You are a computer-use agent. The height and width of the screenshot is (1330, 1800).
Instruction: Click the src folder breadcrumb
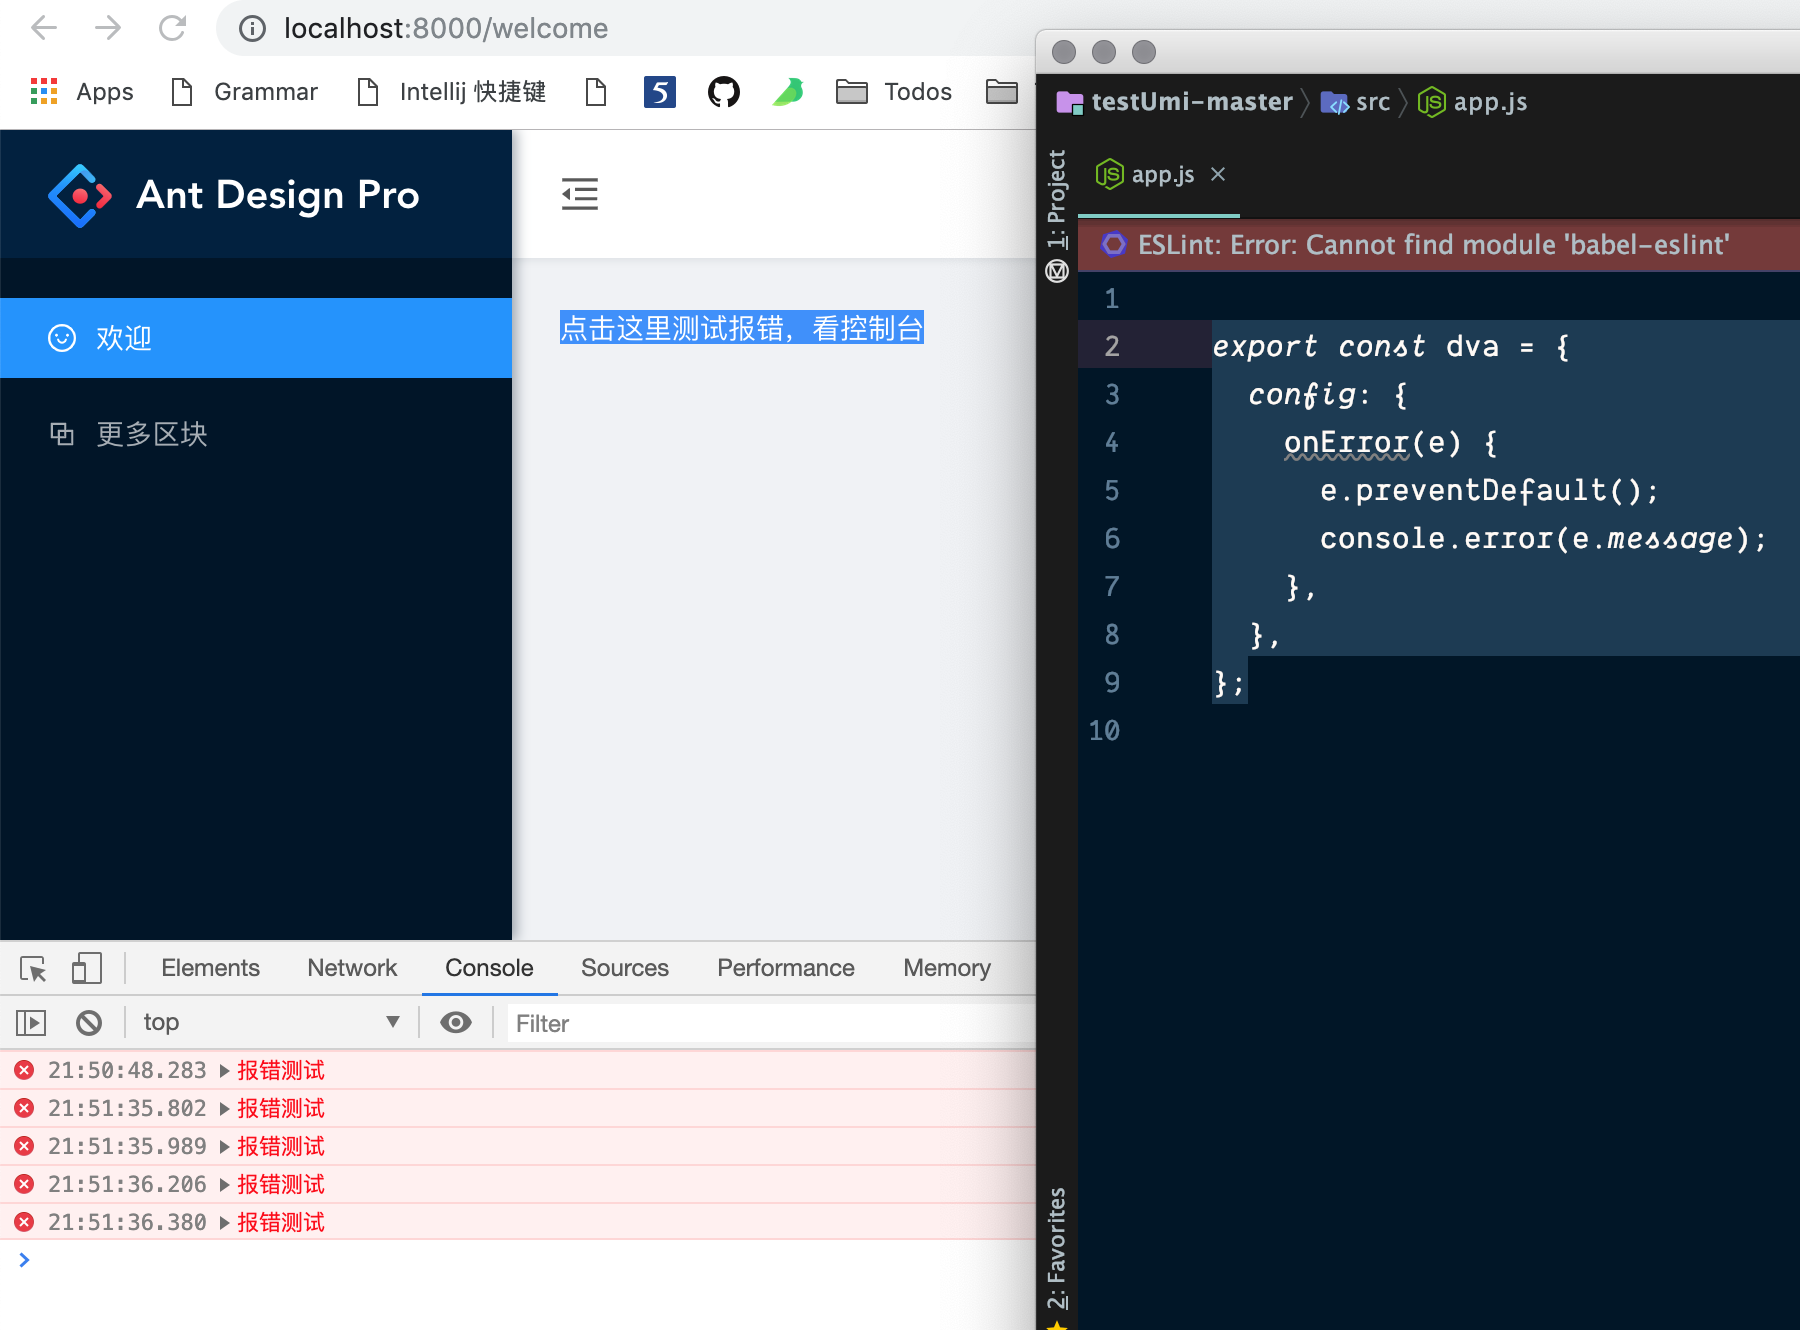coord(1357,102)
